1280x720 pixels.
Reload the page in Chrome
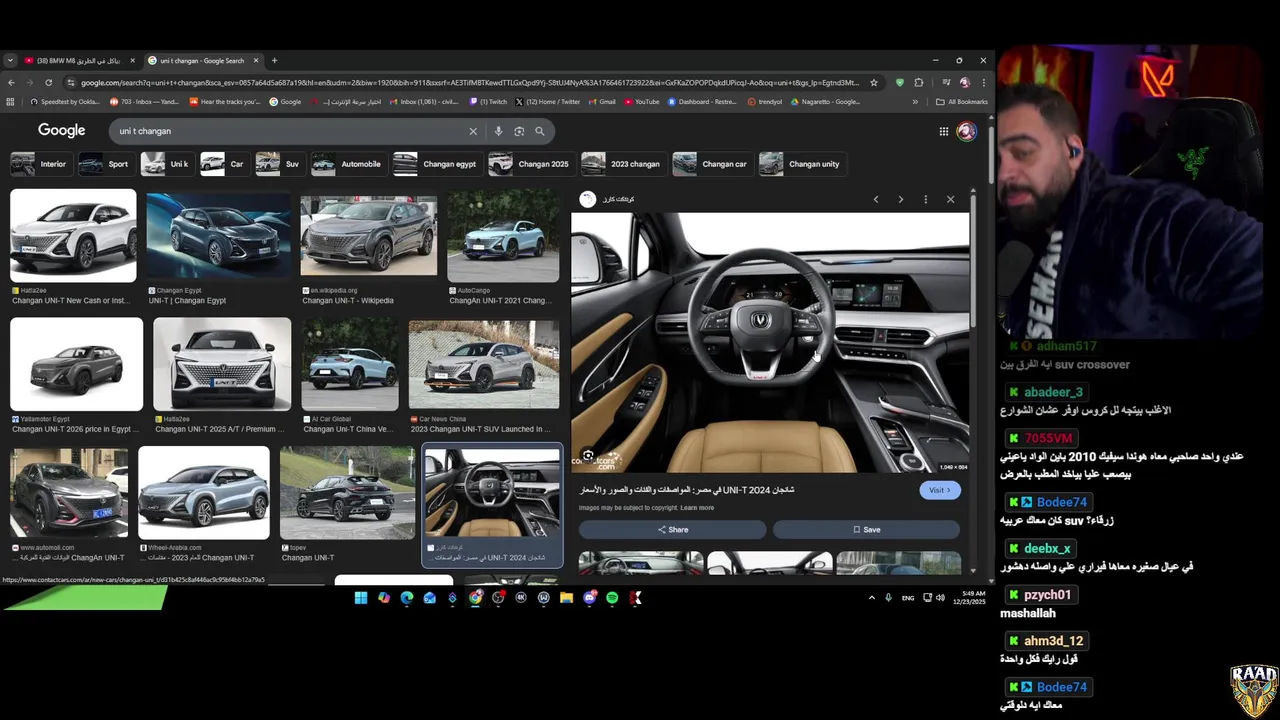point(50,83)
